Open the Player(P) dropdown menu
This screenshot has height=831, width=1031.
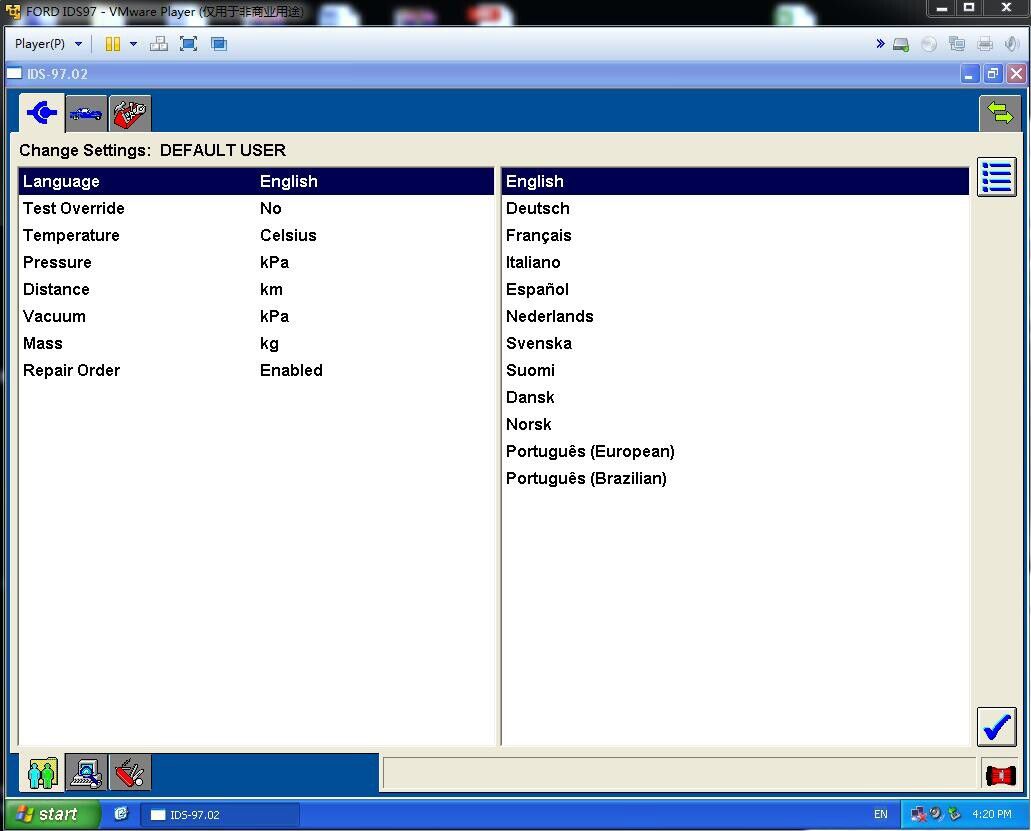click(47, 44)
